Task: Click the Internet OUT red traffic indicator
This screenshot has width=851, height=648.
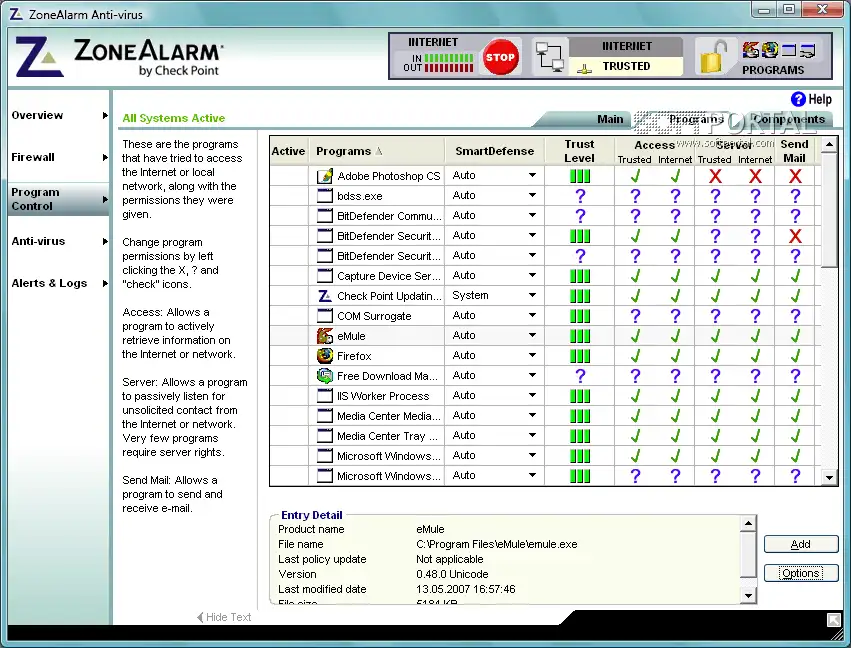Action: click(448, 68)
